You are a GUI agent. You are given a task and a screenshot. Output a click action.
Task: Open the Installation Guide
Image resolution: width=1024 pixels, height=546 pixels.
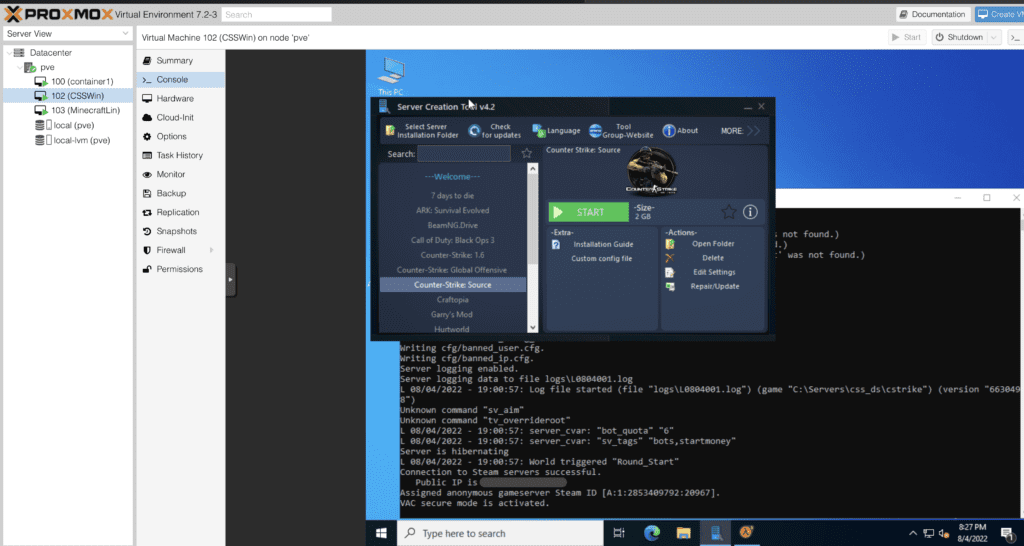pos(603,244)
